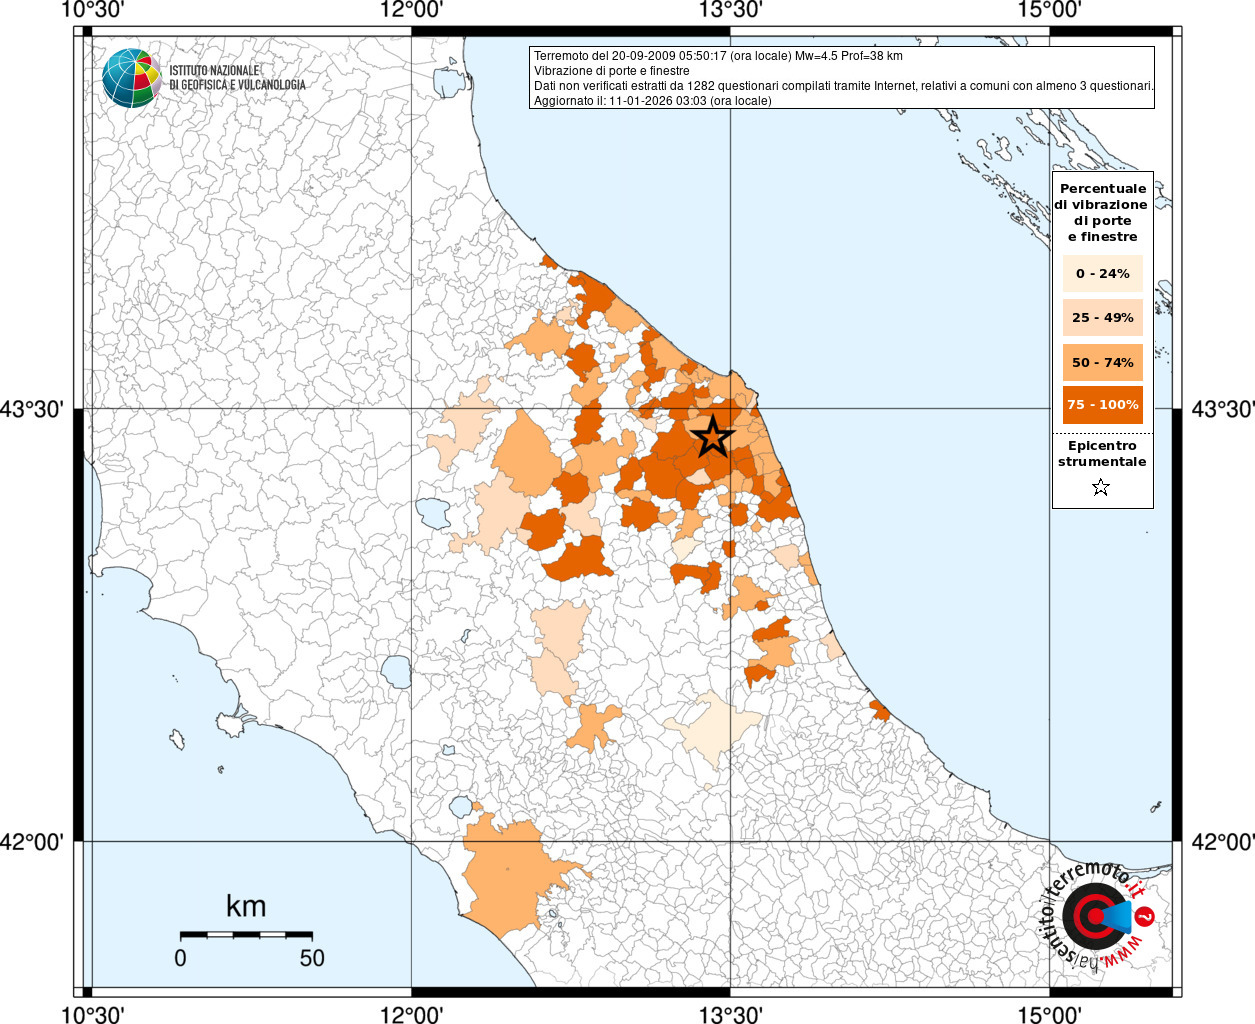Click the 'km' label above the scale bar
This screenshot has height=1024, width=1255.
click(246, 906)
